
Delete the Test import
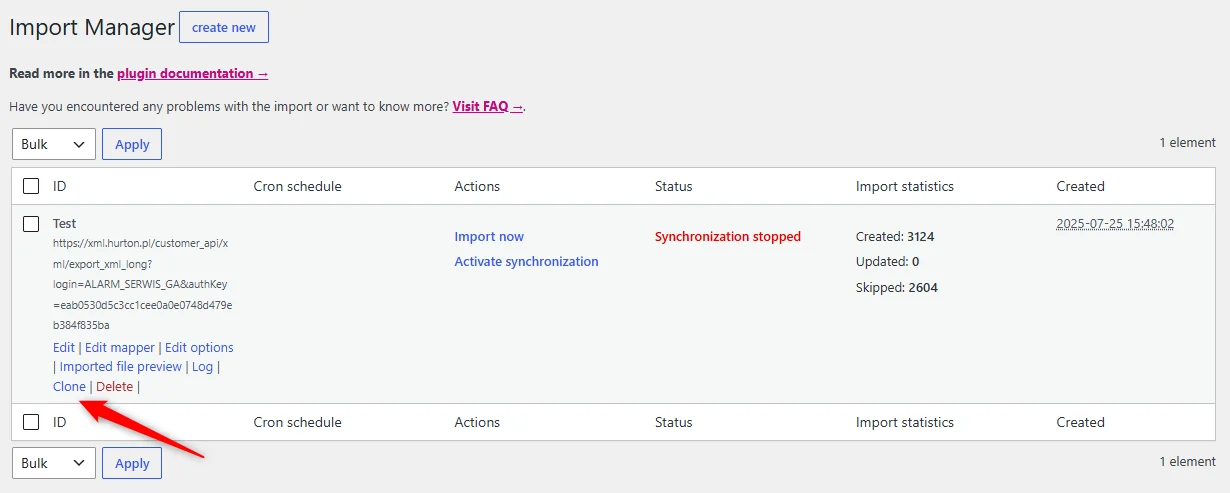coord(114,386)
